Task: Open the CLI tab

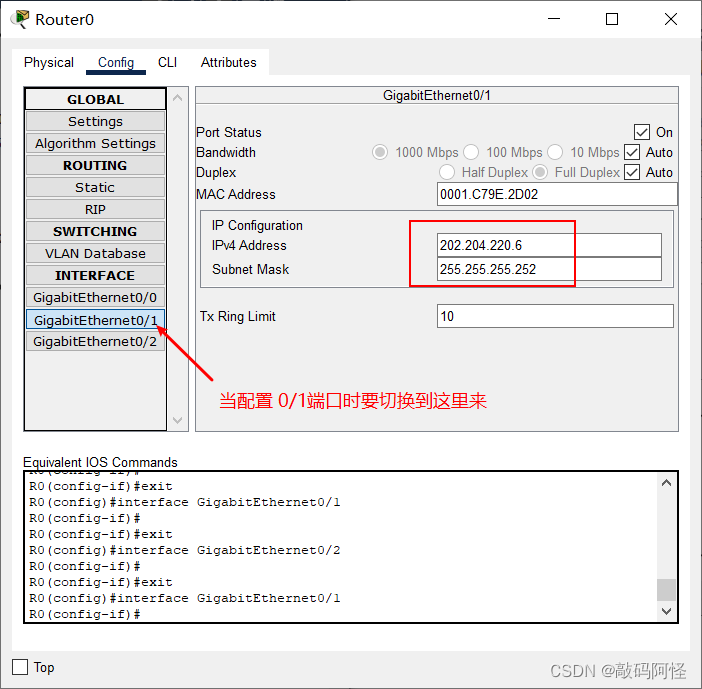Action: pyautogui.click(x=167, y=62)
